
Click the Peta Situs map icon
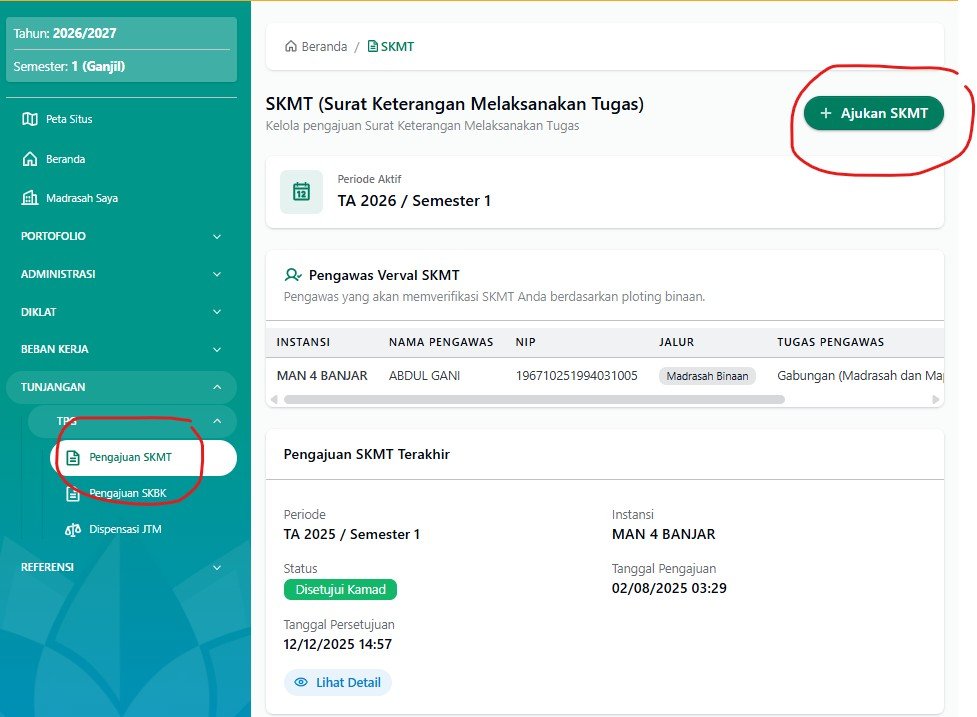30,119
